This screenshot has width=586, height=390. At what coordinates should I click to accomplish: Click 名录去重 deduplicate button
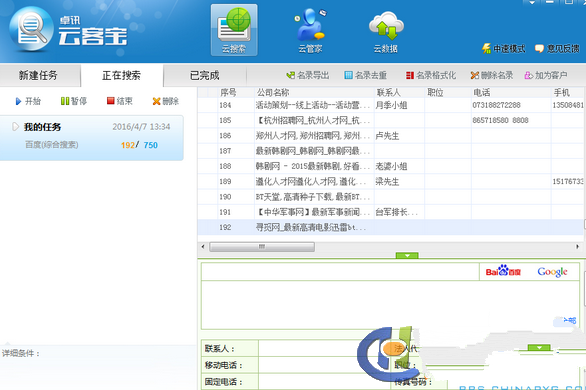(x=365, y=75)
